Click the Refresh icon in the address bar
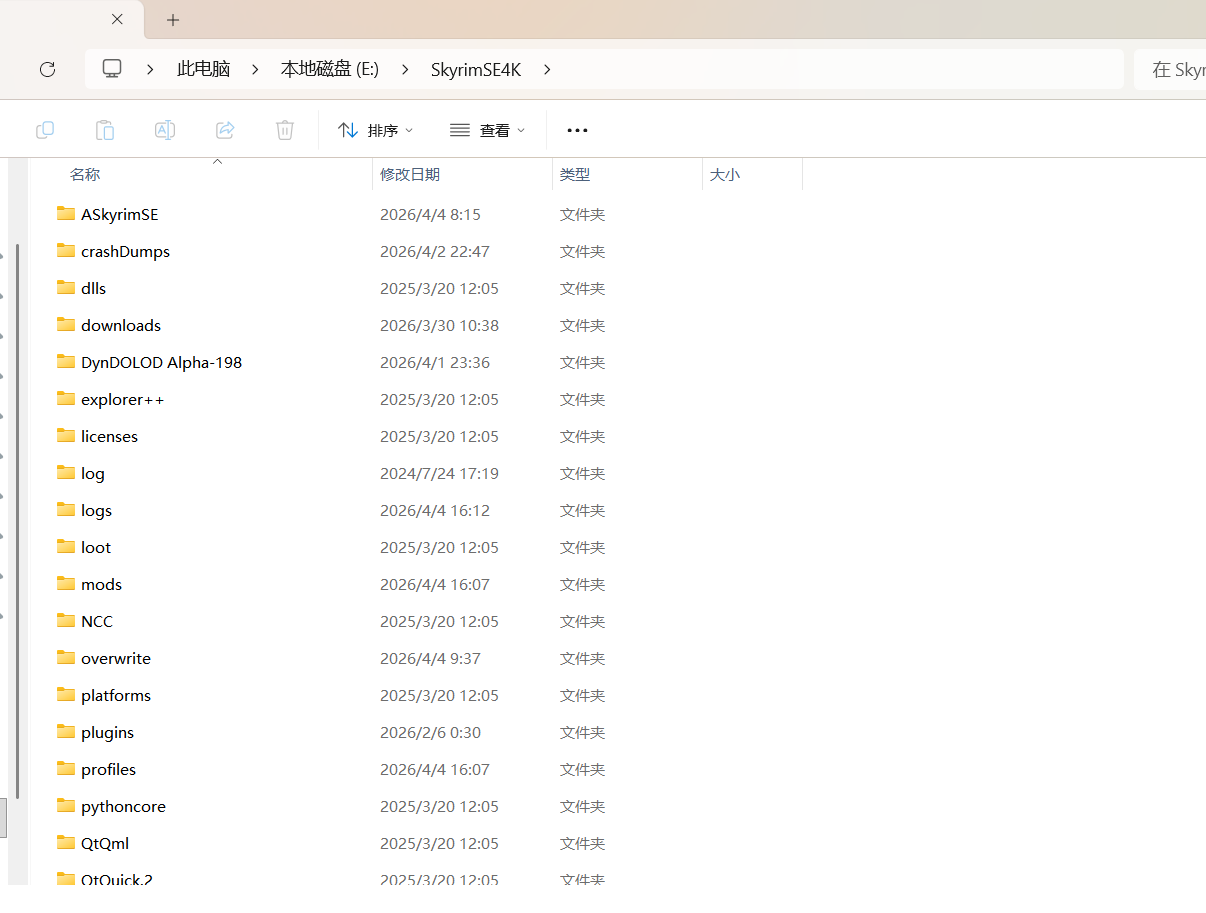Image resolution: width=1206 pixels, height=913 pixels. point(47,69)
